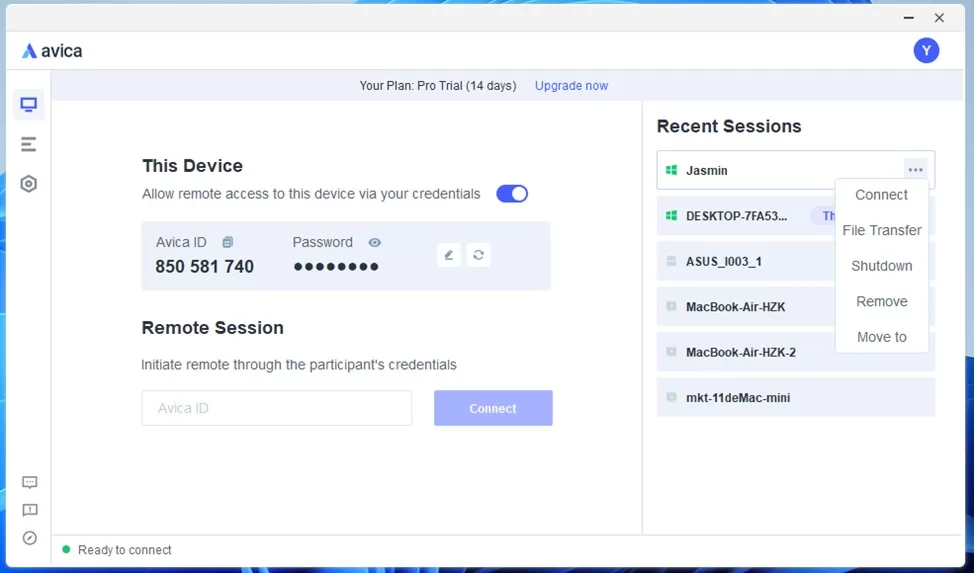Click the Connect button under Remote Session
Viewport: 975px width, 573px height.
(x=493, y=408)
